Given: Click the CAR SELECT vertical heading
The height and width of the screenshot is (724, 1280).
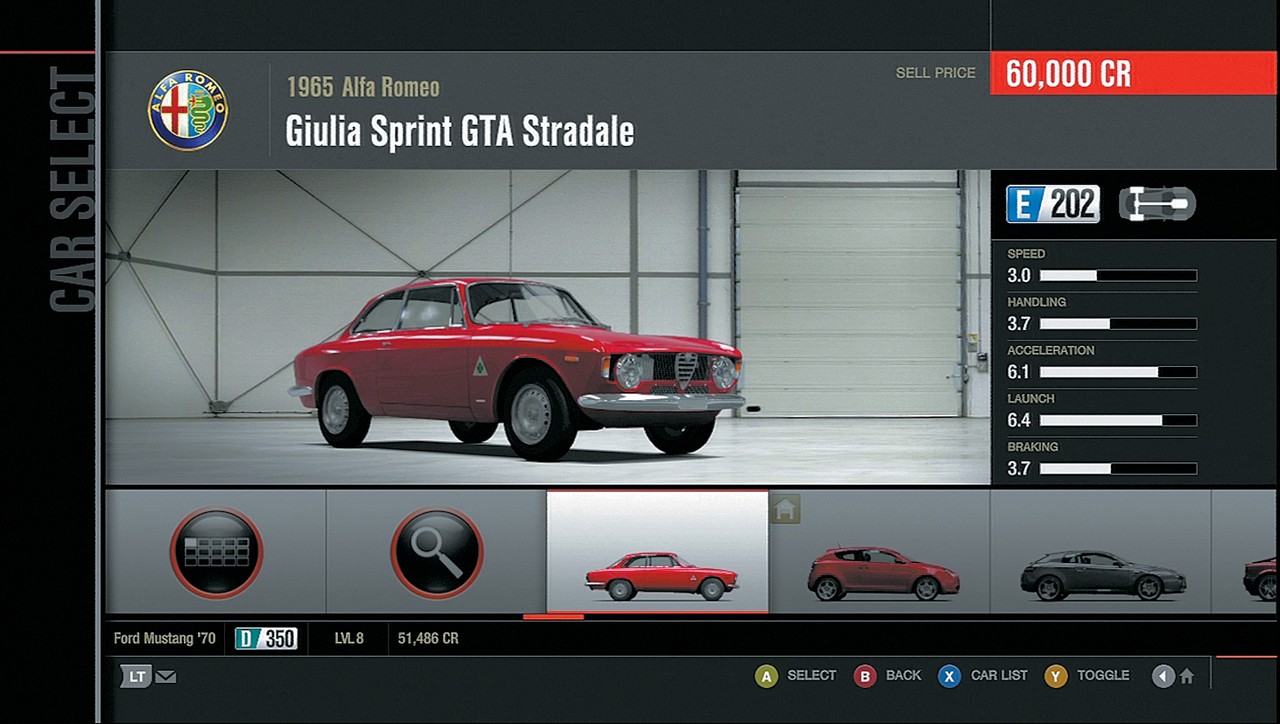Looking at the screenshot, I should coord(73,189).
